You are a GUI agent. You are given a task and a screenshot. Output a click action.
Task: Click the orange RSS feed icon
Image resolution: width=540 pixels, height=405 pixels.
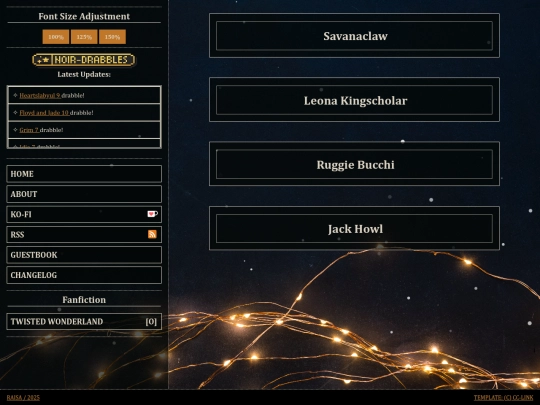(x=152, y=234)
